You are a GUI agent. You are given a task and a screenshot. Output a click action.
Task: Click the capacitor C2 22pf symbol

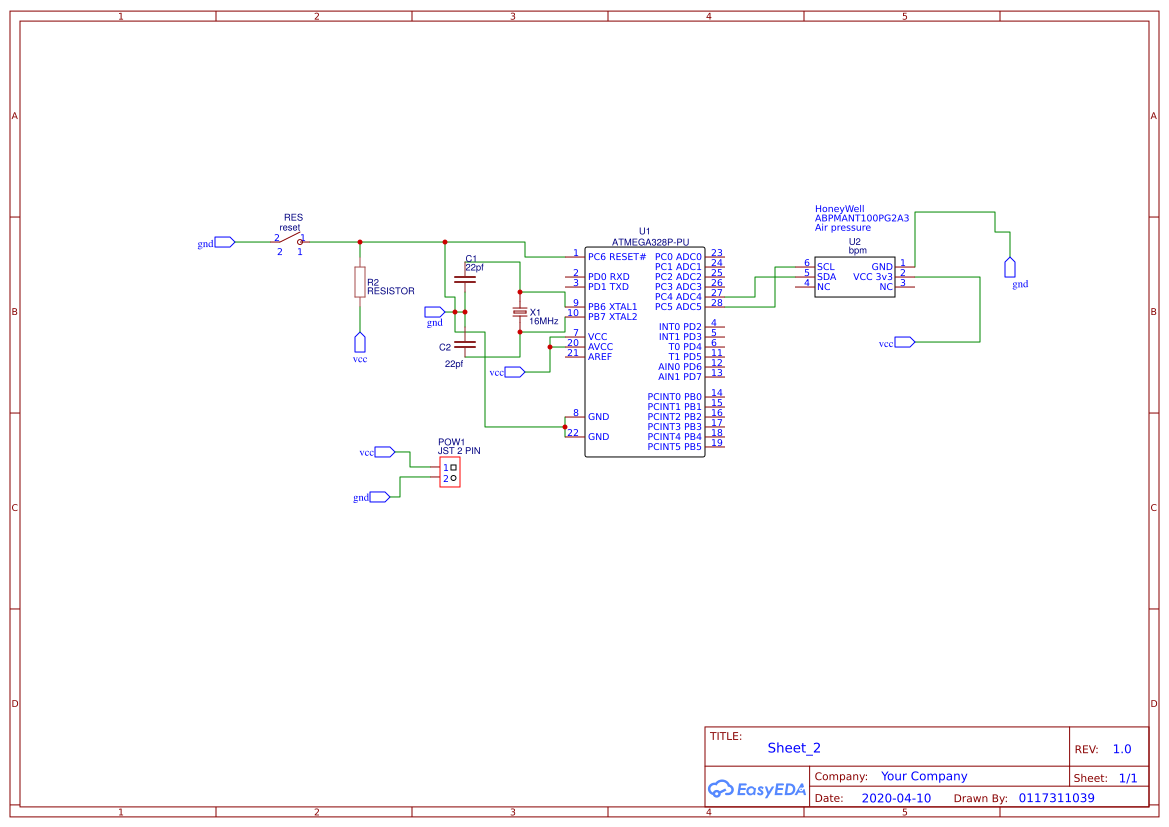[x=466, y=345]
